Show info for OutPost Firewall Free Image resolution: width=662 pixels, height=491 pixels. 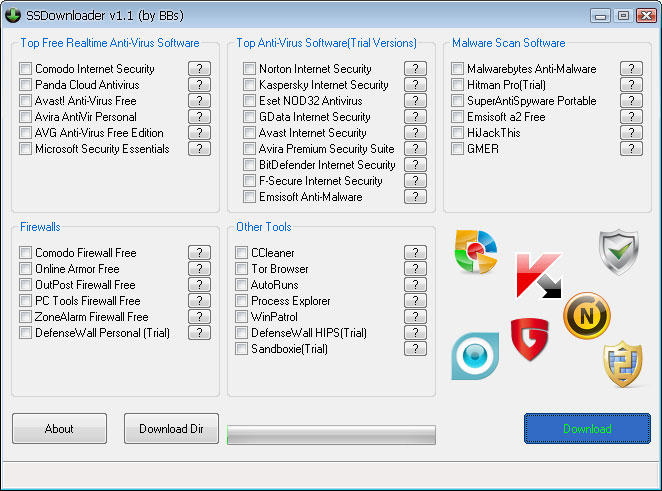199,285
